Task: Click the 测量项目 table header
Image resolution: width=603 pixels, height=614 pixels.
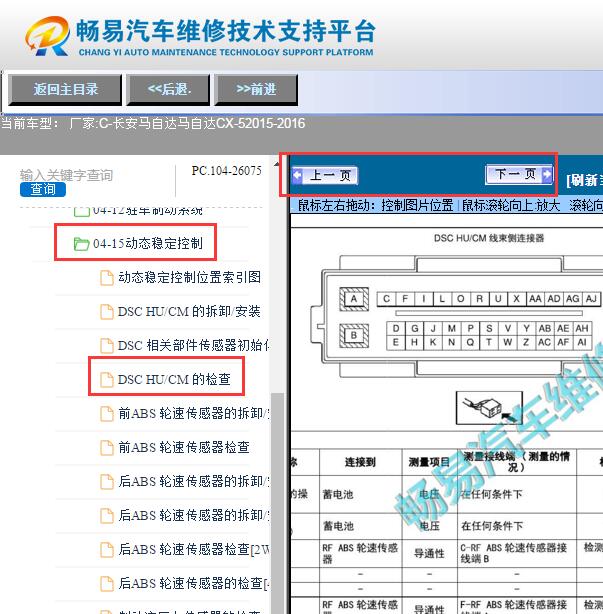Action: (x=430, y=462)
